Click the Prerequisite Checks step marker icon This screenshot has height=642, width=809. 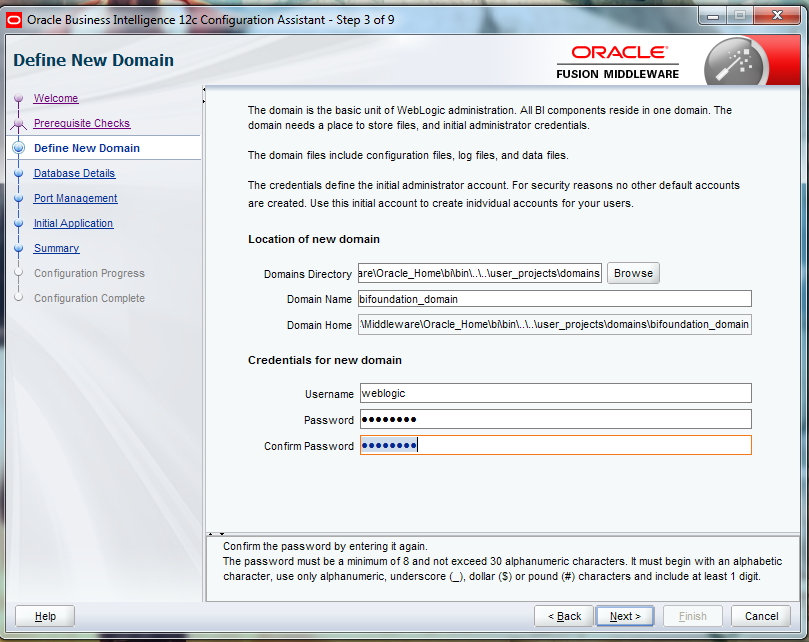pos(19,123)
